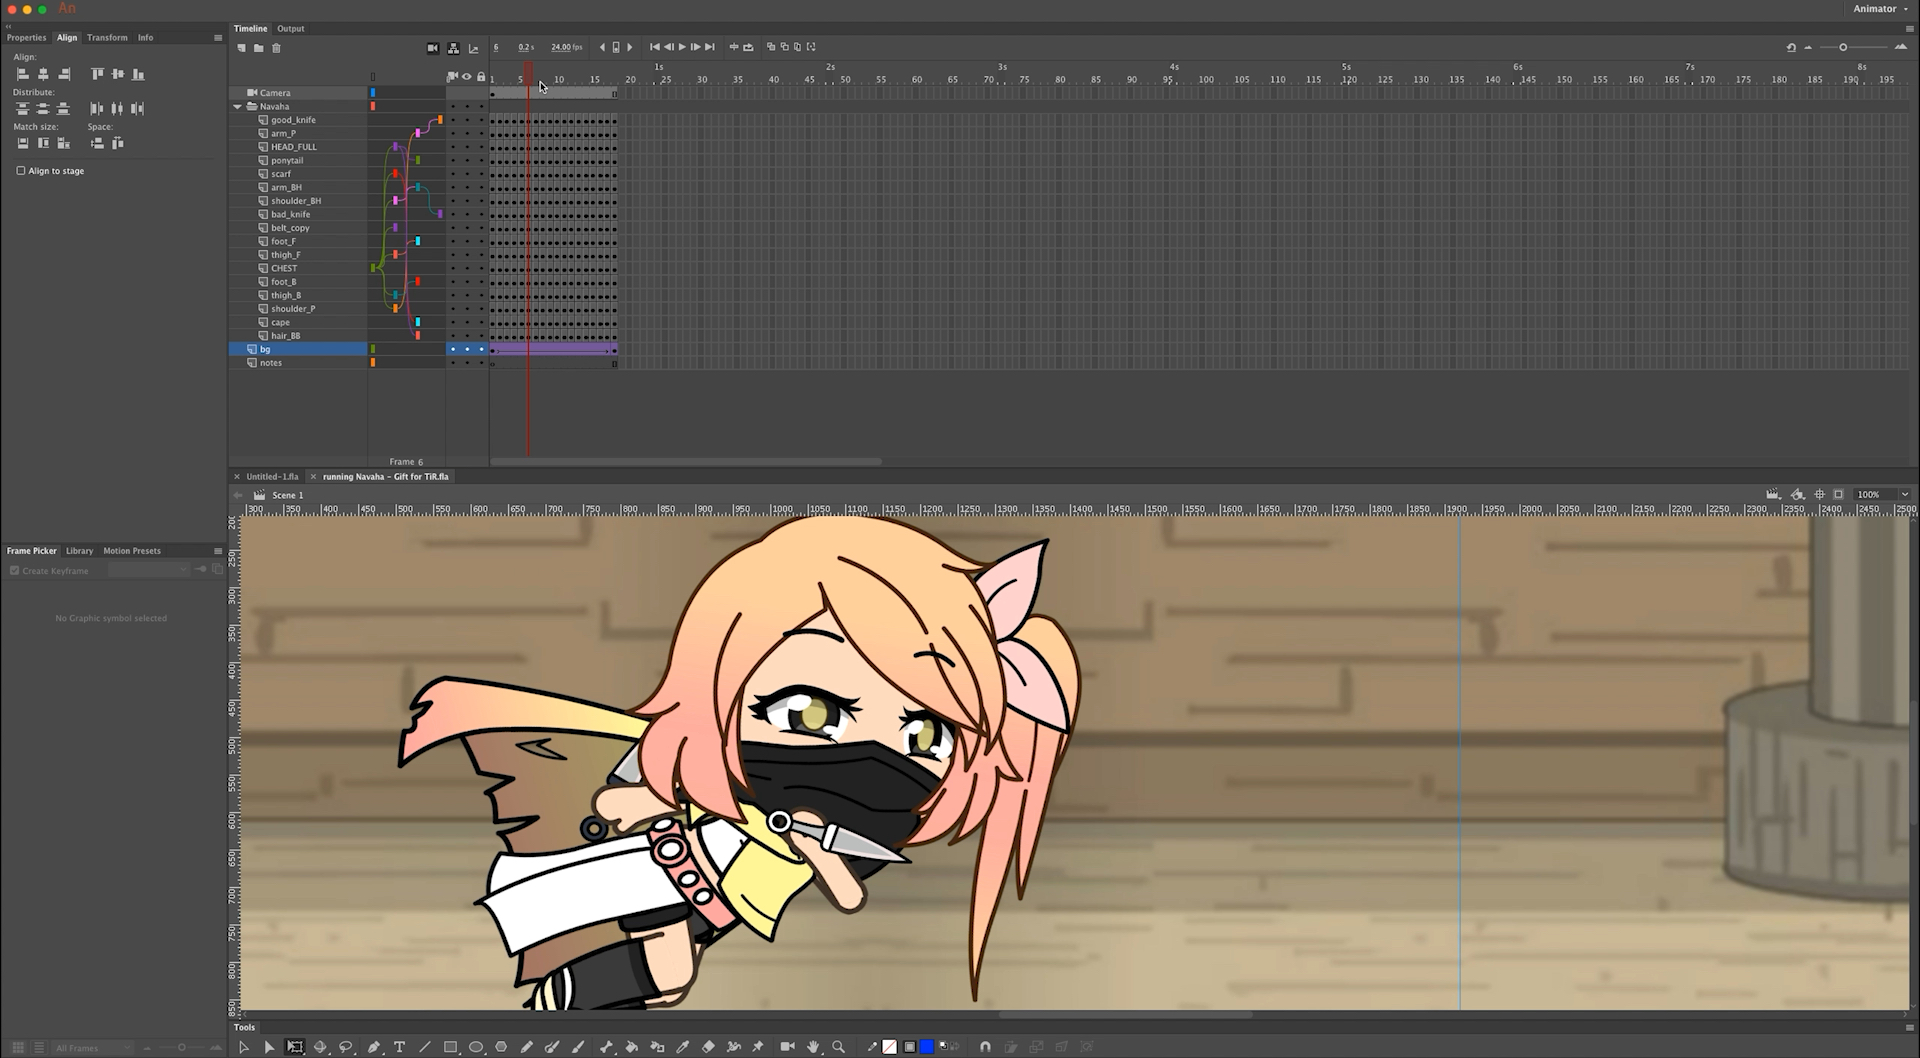Screen dimensions: 1920x1058
Task: Toggle visibility dot of bg layer
Action: 466,349
